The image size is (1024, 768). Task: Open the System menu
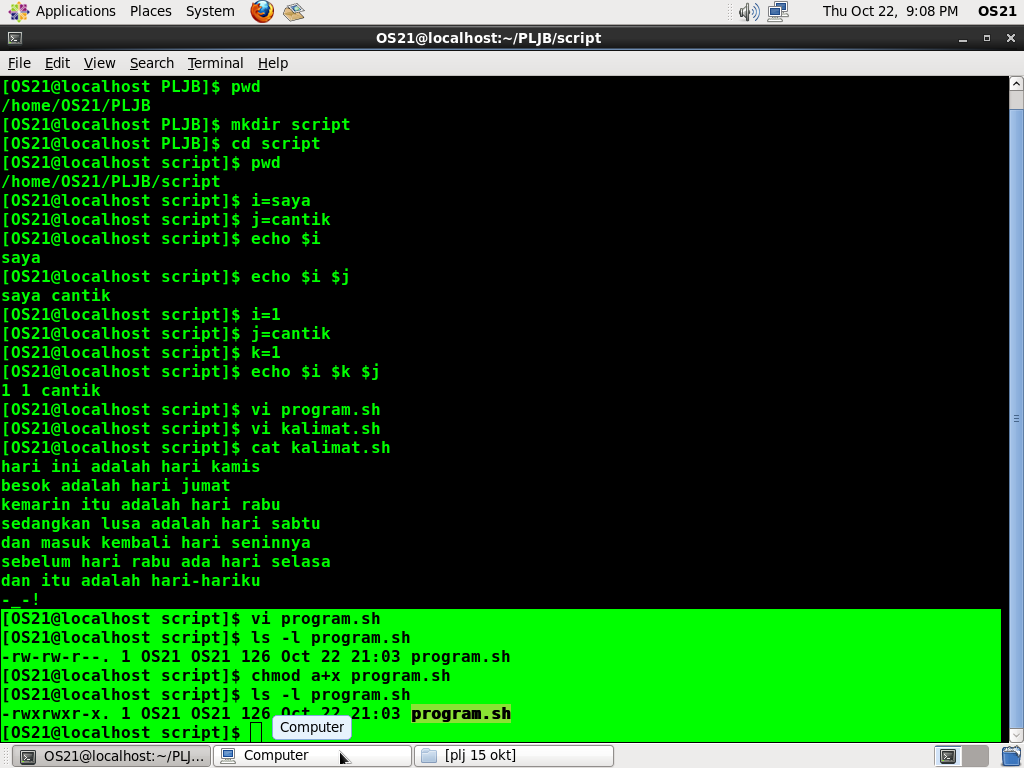210,11
